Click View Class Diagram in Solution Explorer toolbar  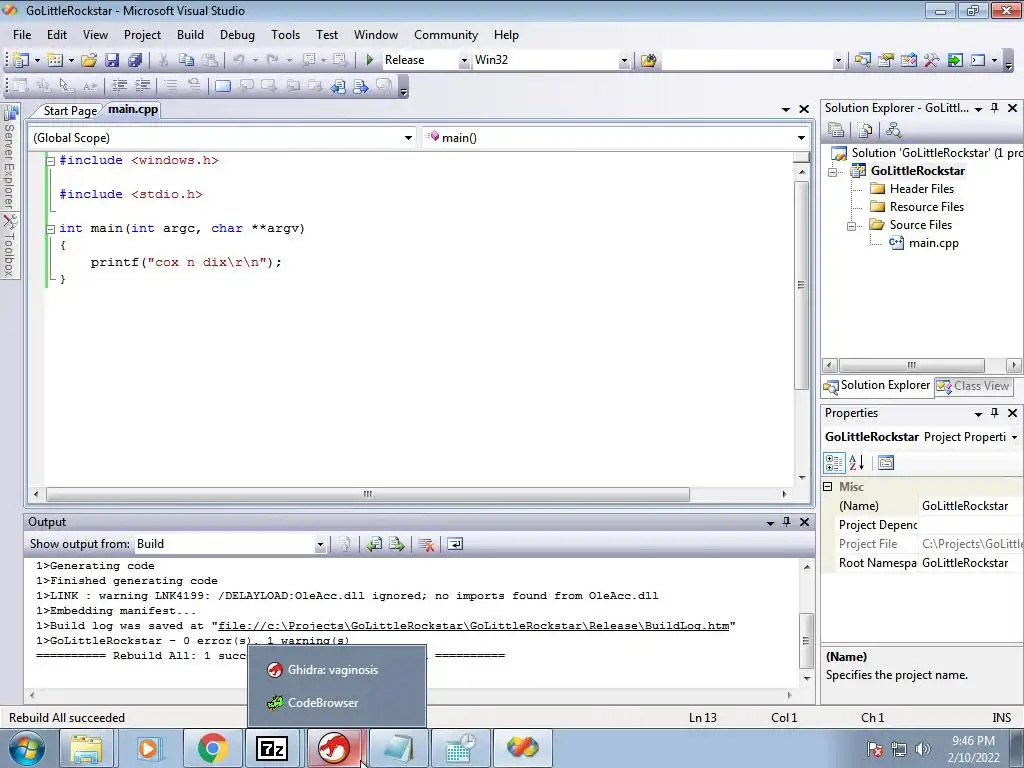[893, 130]
